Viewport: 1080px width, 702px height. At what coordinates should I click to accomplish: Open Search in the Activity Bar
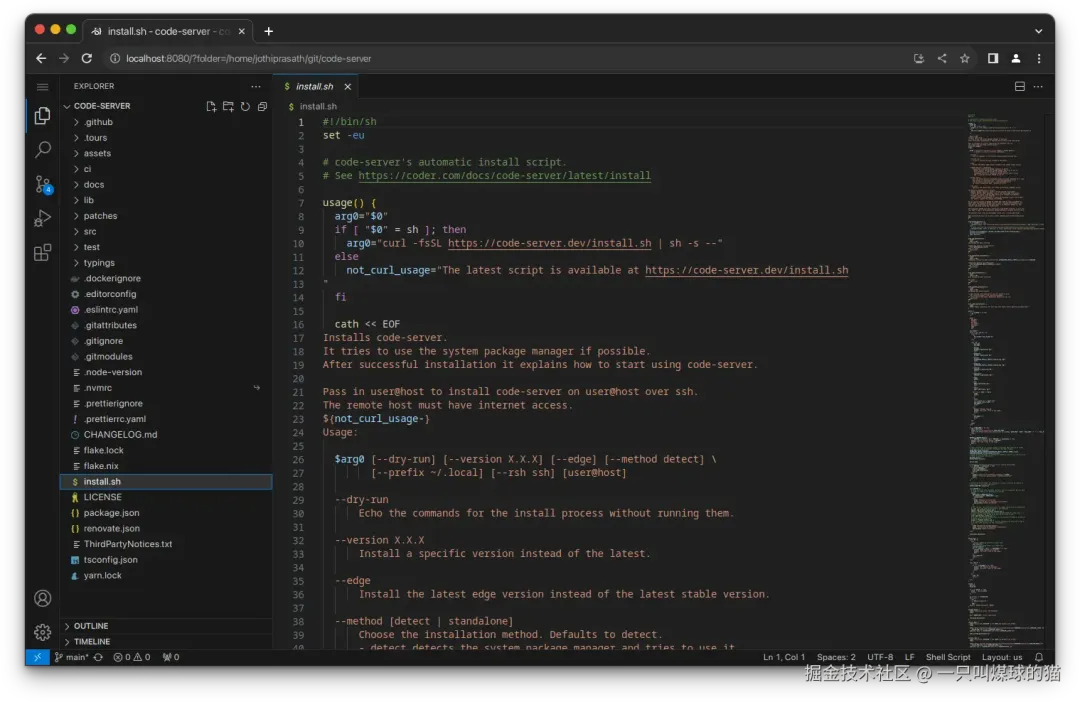pos(41,151)
